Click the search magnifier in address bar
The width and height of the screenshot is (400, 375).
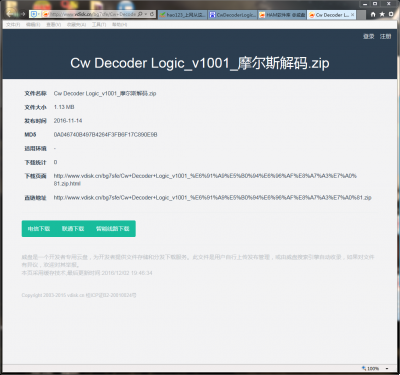pyautogui.click(x=140, y=14)
